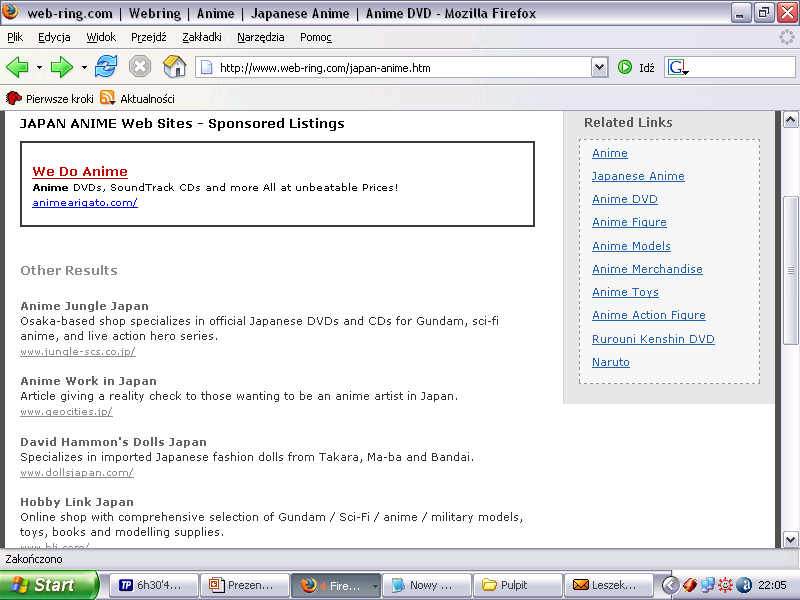The width and height of the screenshot is (800, 600).
Task: Switch to 6h30'4... taskbar window
Action: click(x=154, y=585)
